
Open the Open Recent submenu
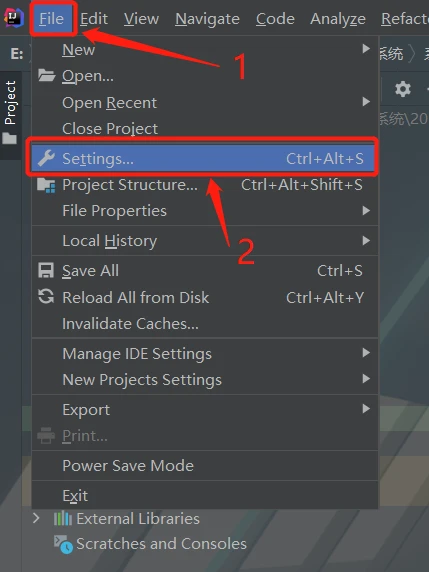[x=205, y=103]
